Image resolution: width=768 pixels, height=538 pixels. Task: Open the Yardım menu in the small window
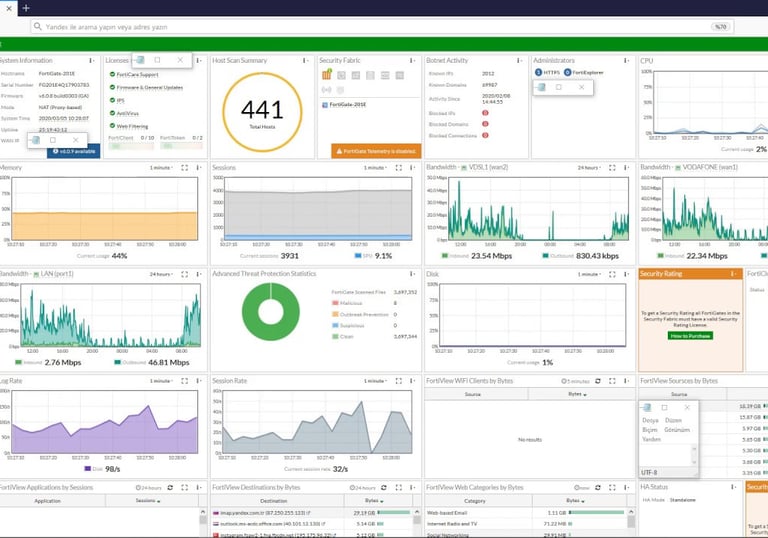pos(651,439)
